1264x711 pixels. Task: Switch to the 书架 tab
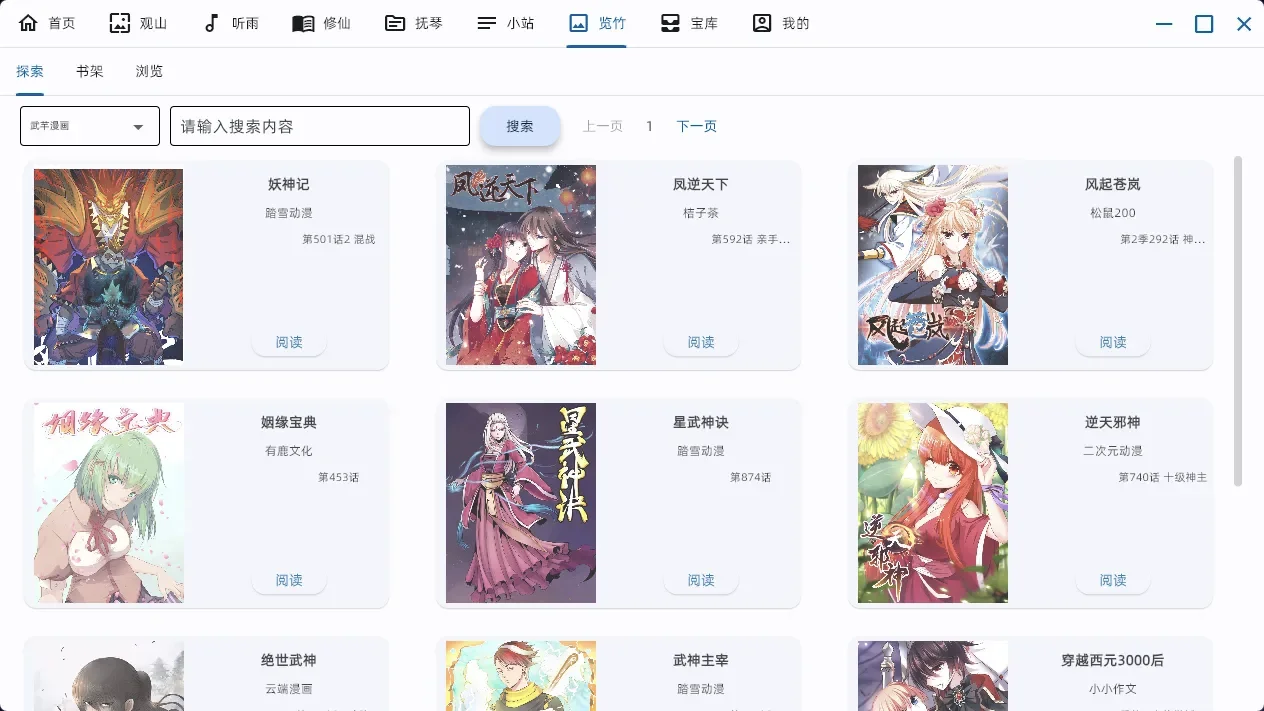pos(89,71)
